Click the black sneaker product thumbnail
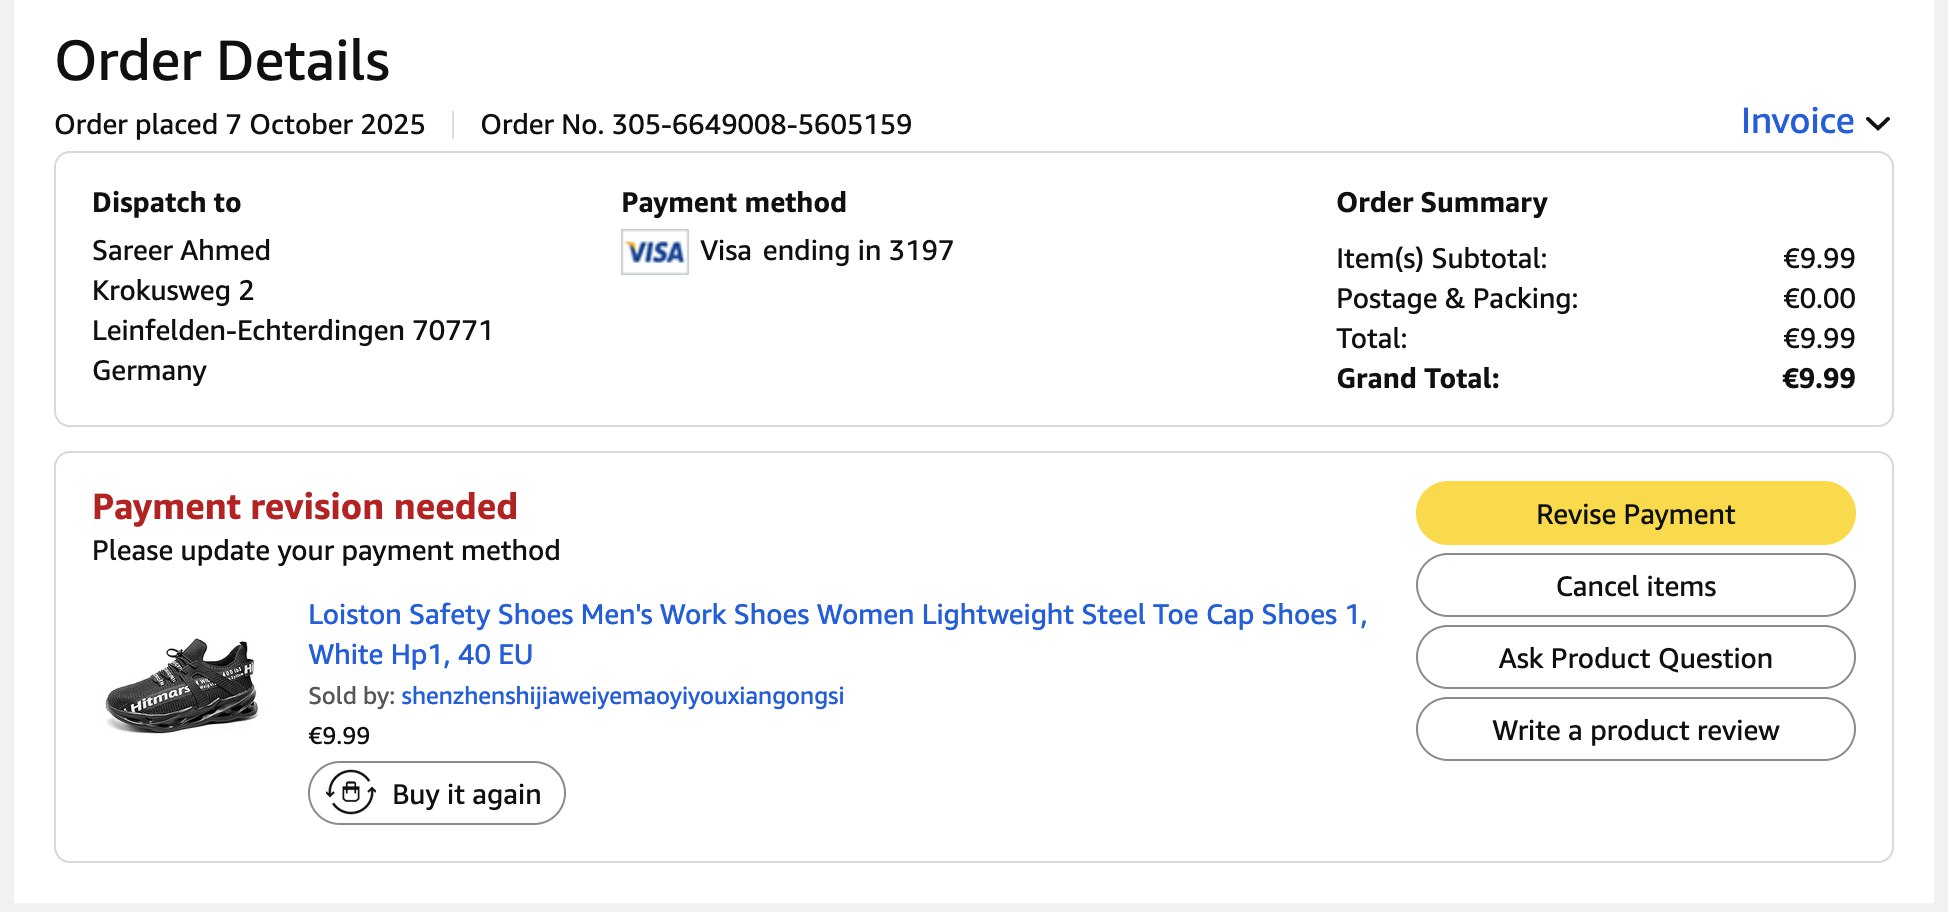 click(x=182, y=685)
